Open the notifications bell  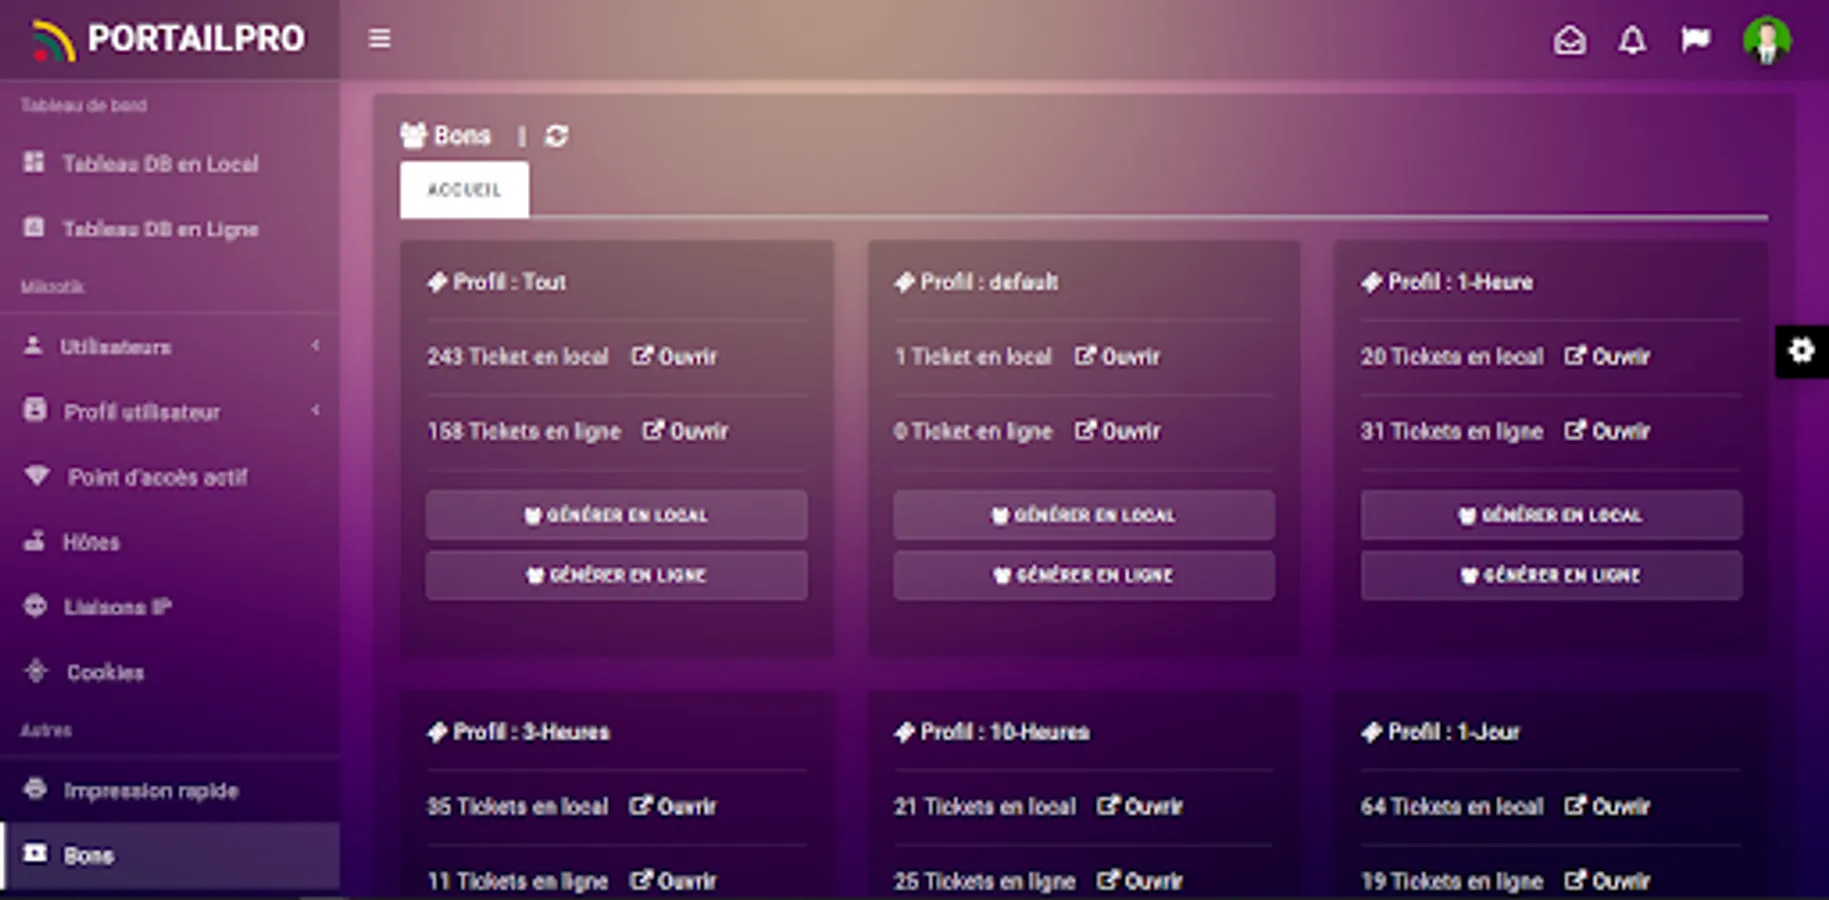(1632, 40)
